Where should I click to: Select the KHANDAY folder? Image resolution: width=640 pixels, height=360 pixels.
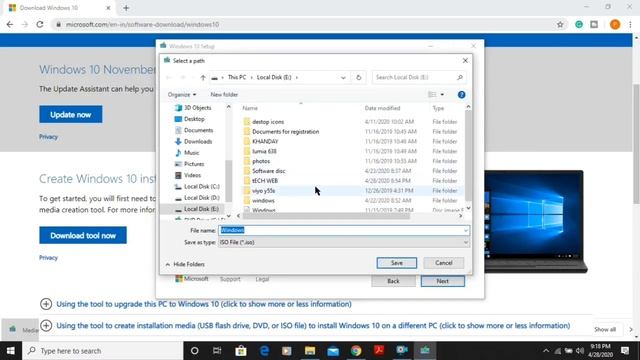(x=265, y=141)
